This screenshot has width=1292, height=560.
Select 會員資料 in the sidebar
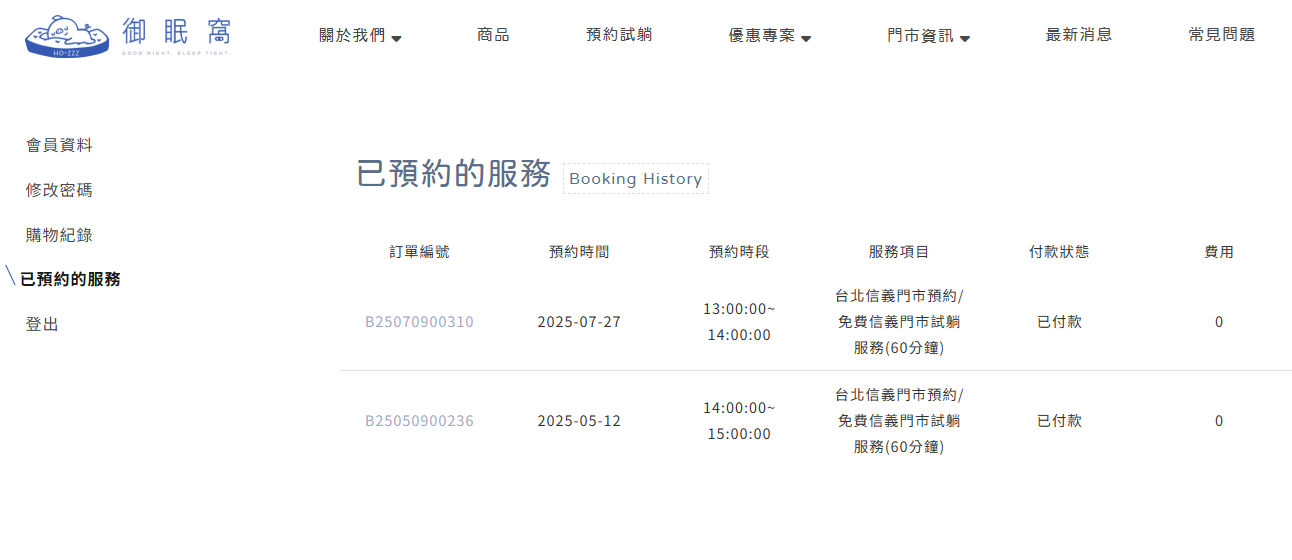click(59, 145)
